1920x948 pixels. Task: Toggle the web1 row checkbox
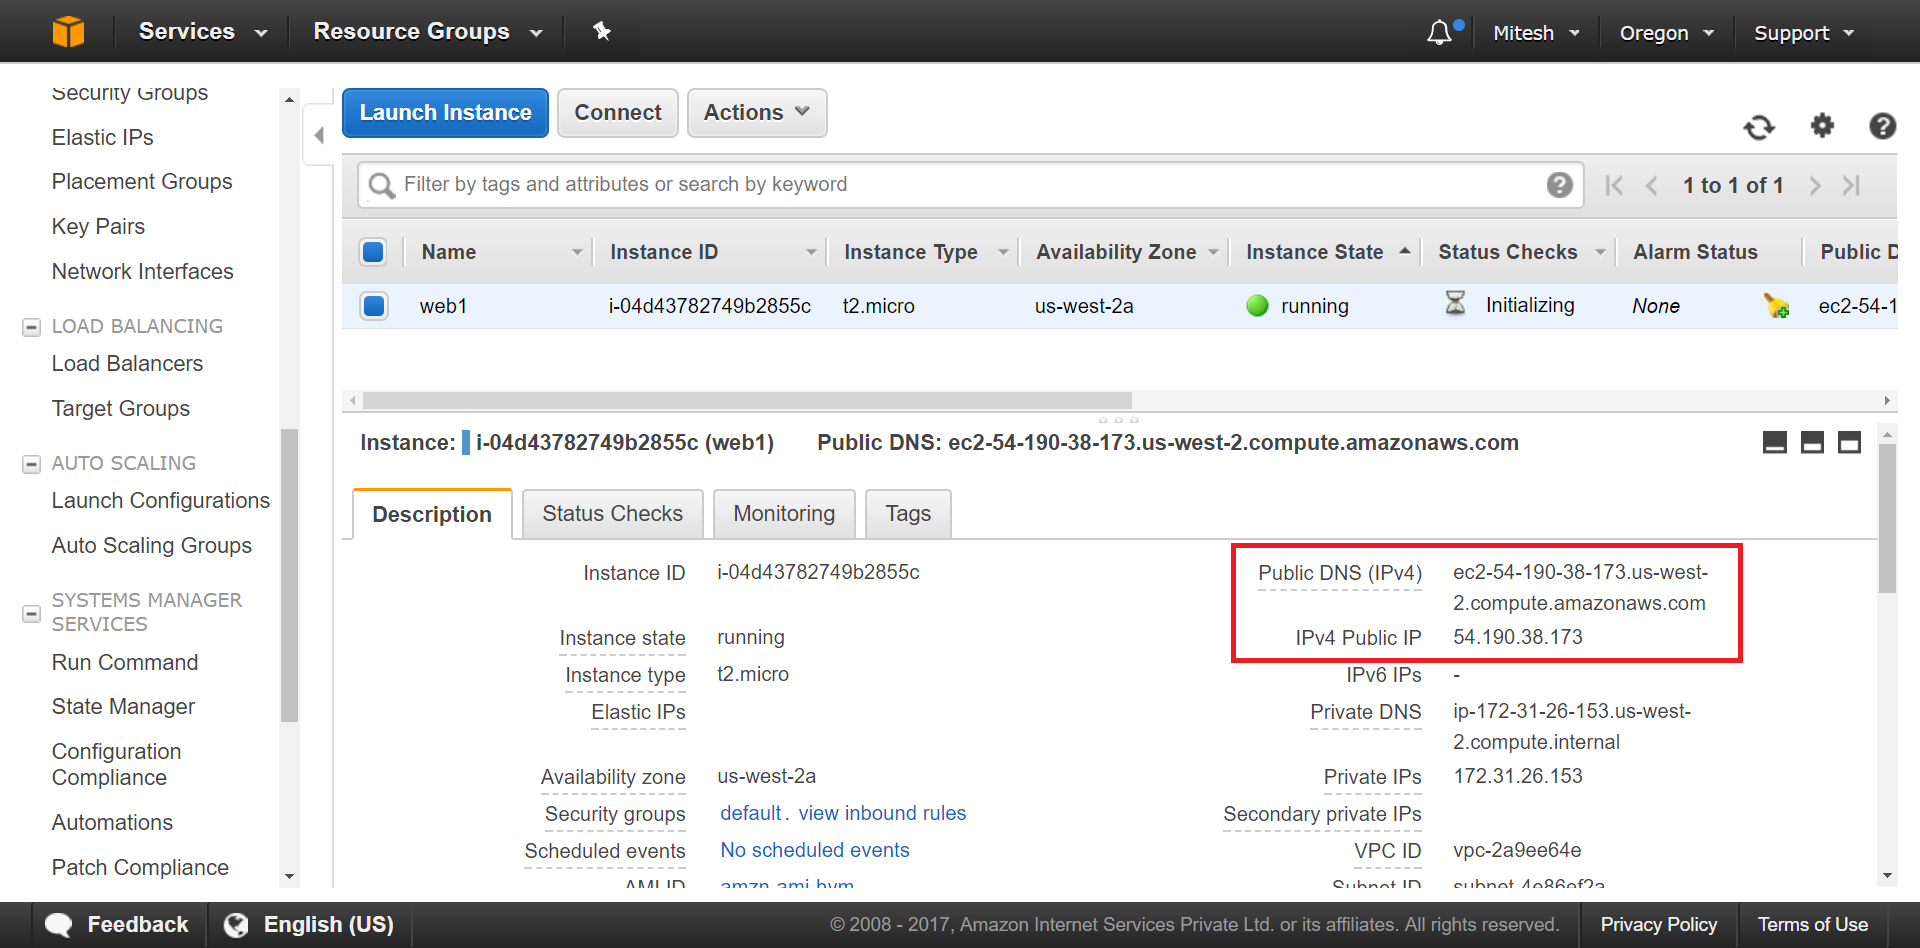point(374,306)
